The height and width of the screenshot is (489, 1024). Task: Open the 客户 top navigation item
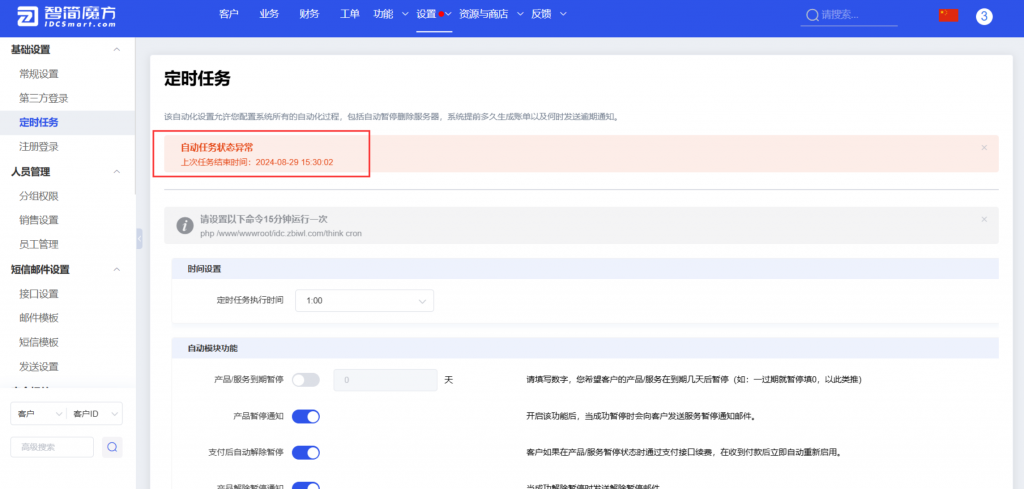(229, 14)
